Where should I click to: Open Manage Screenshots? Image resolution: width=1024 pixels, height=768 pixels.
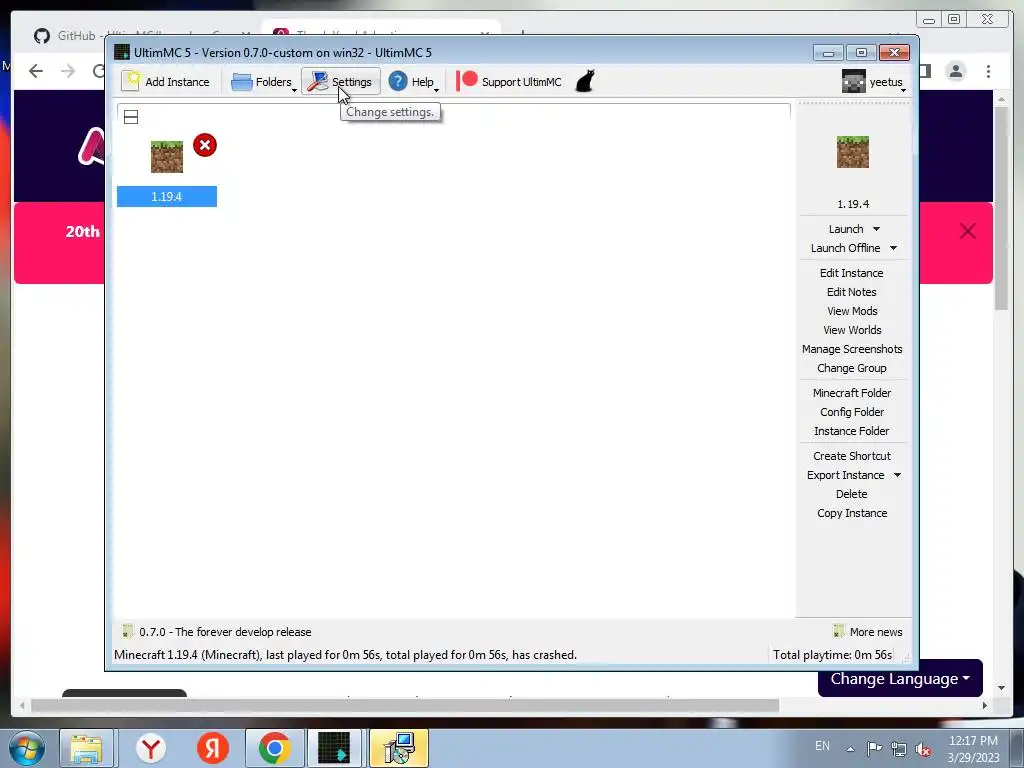tap(852, 349)
